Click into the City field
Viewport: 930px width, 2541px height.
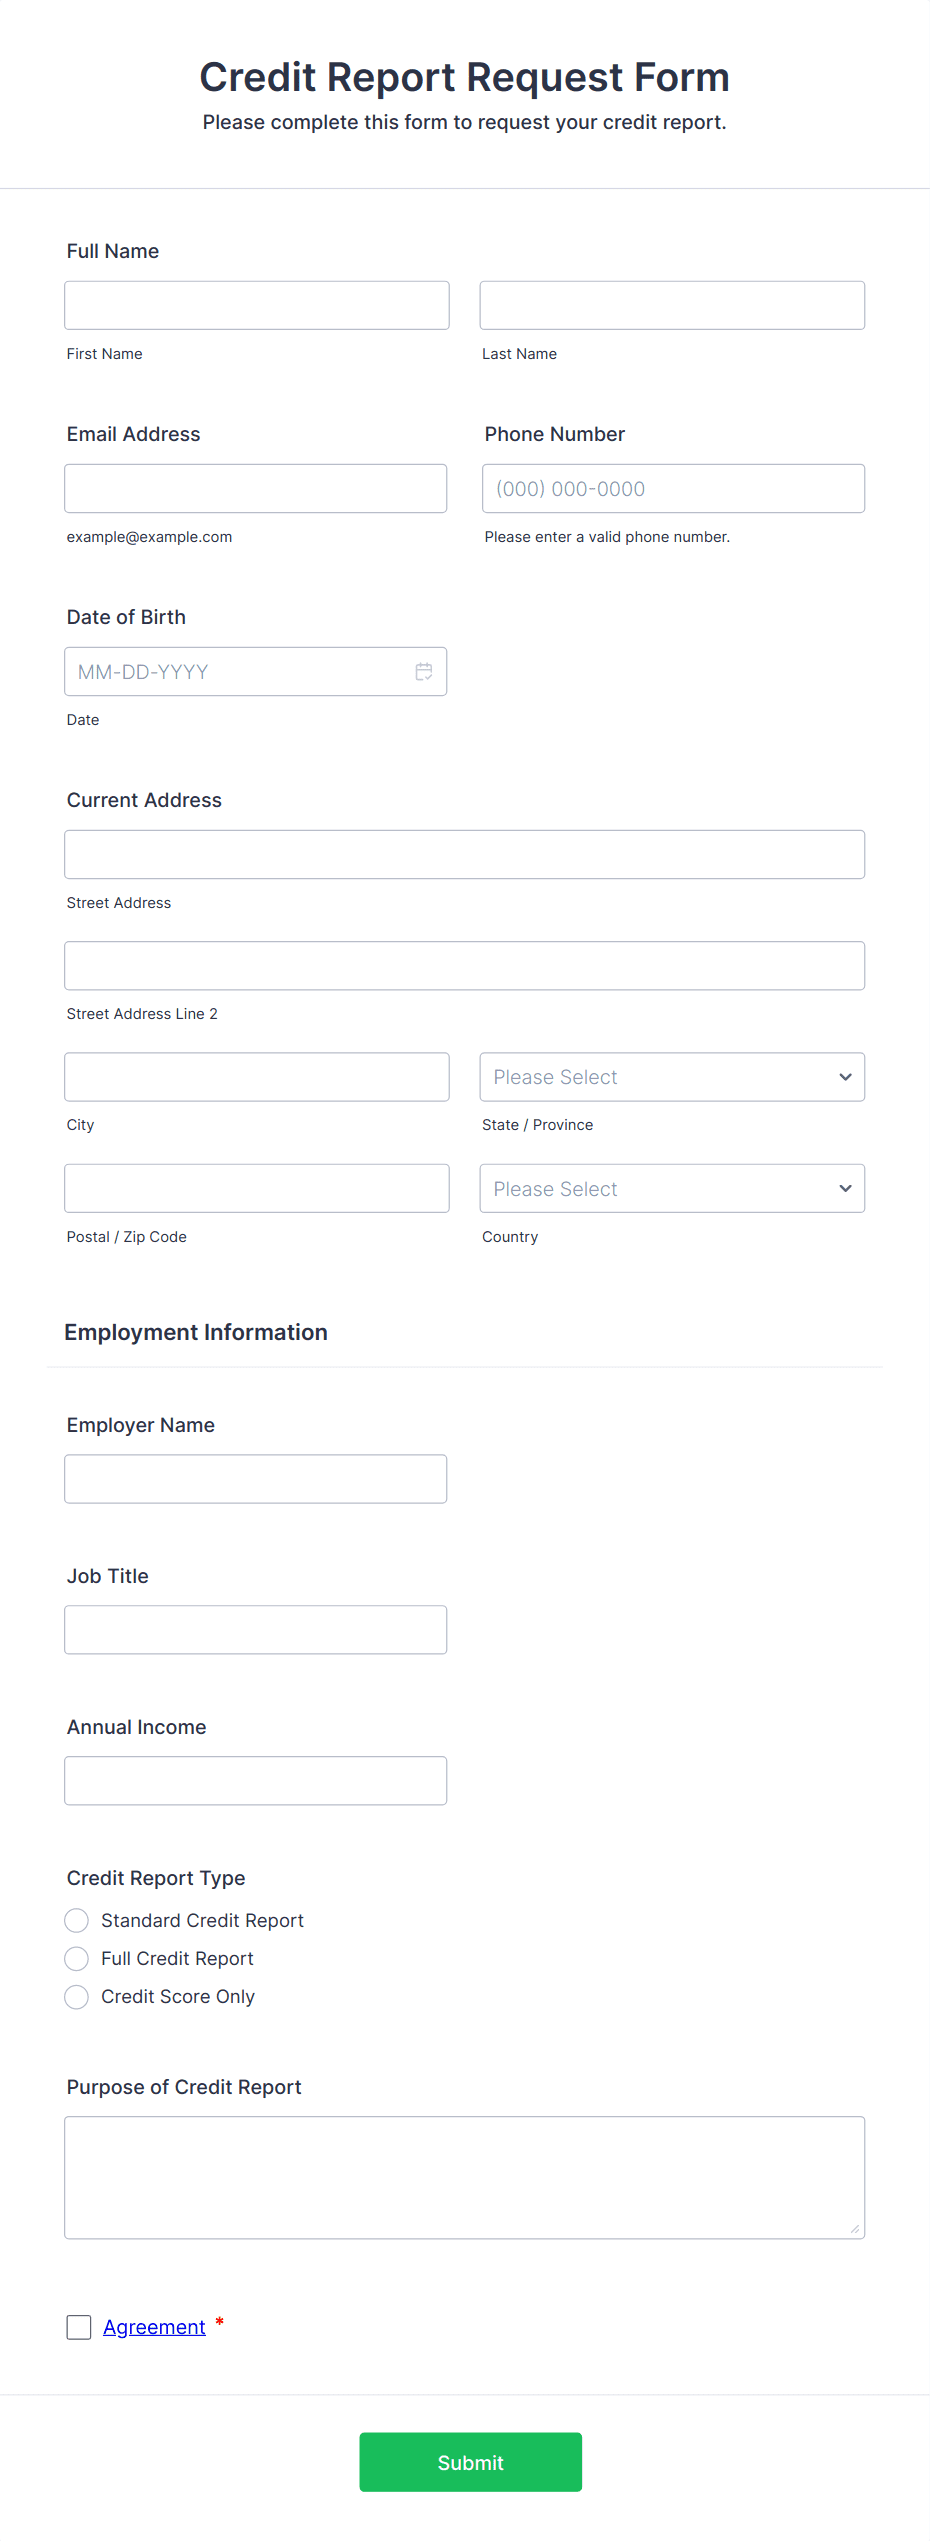point(256,1077)
